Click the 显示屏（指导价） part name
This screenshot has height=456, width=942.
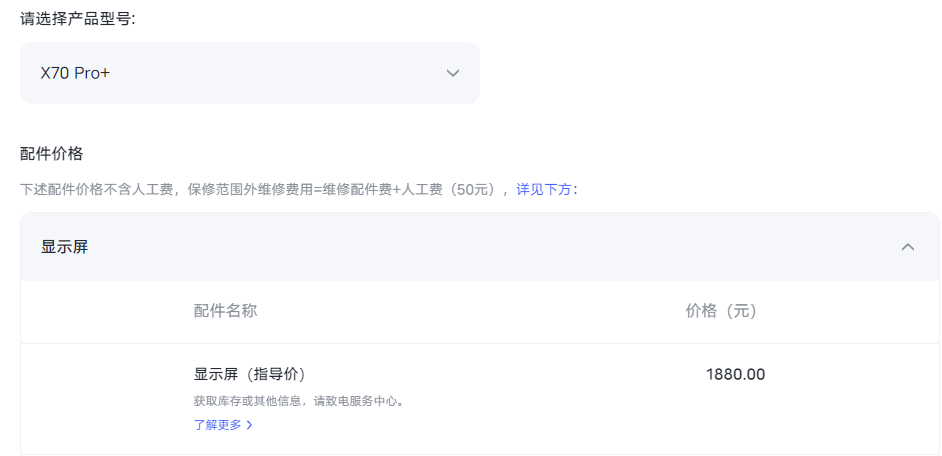(x=249, y=374)
